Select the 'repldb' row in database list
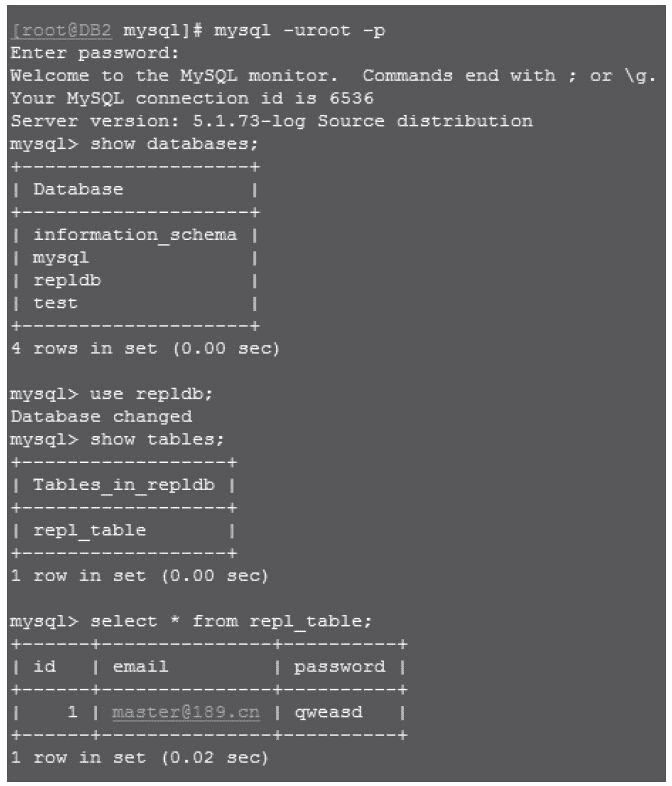The height and width of the screenshot is (786, 672). pyautogui.click(x=67, y=280)
